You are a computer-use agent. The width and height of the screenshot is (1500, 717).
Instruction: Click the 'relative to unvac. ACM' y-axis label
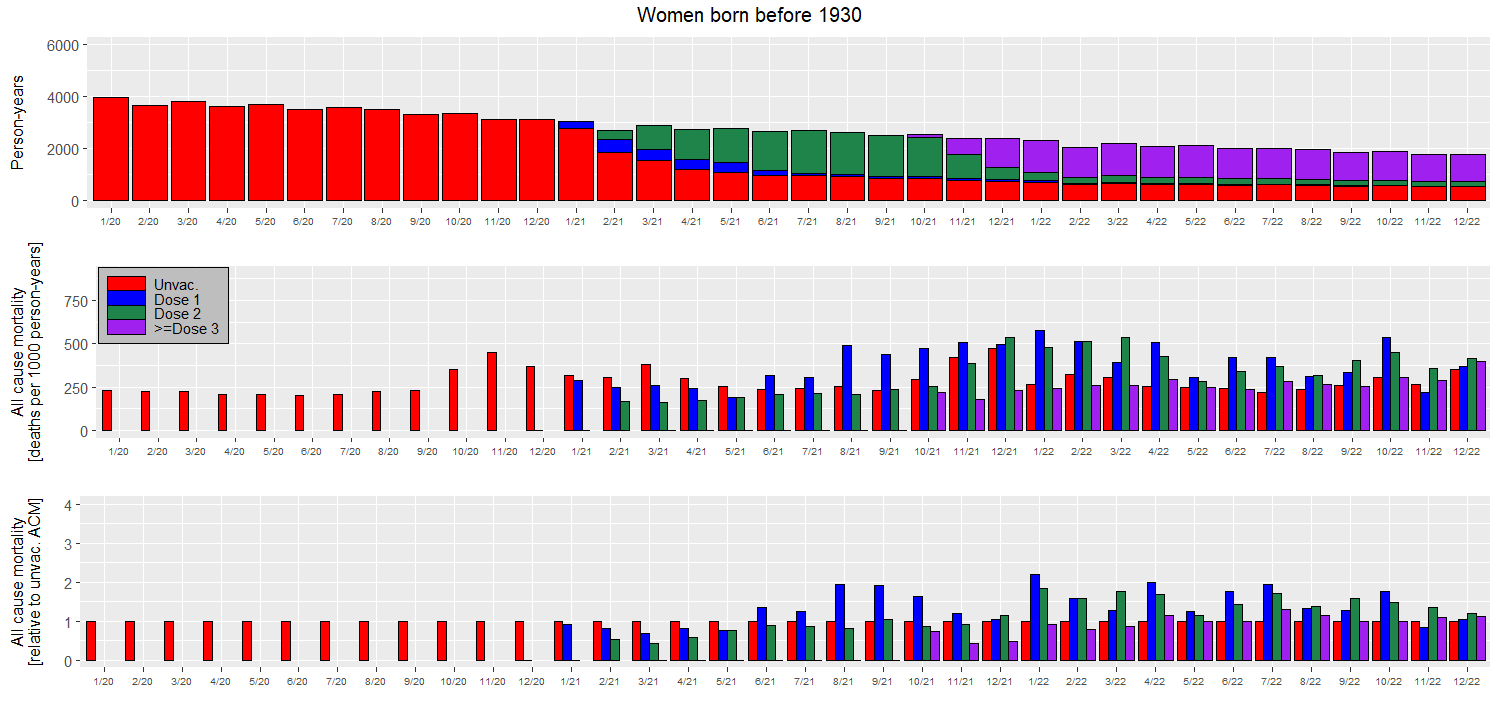(35, 581)
